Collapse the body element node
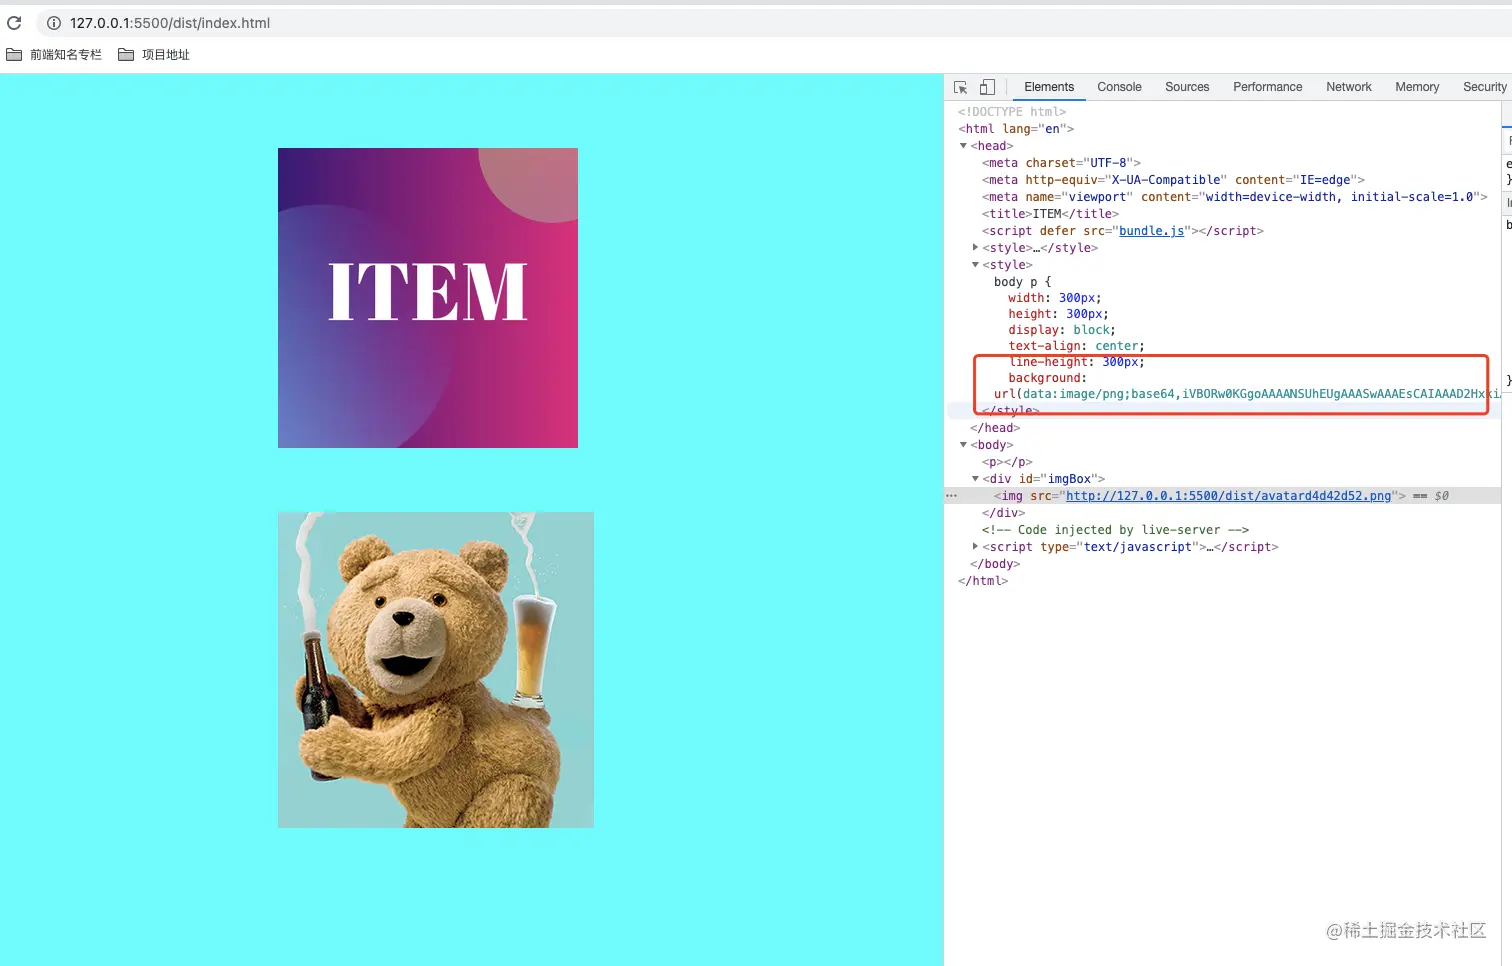Screen dimensions: 1512x966 pos(964,445)
